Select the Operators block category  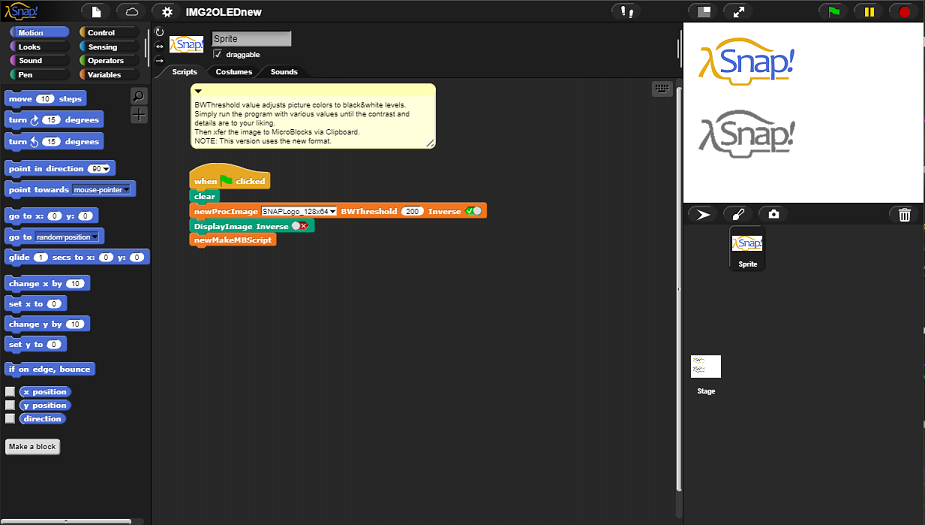[109, 60]
